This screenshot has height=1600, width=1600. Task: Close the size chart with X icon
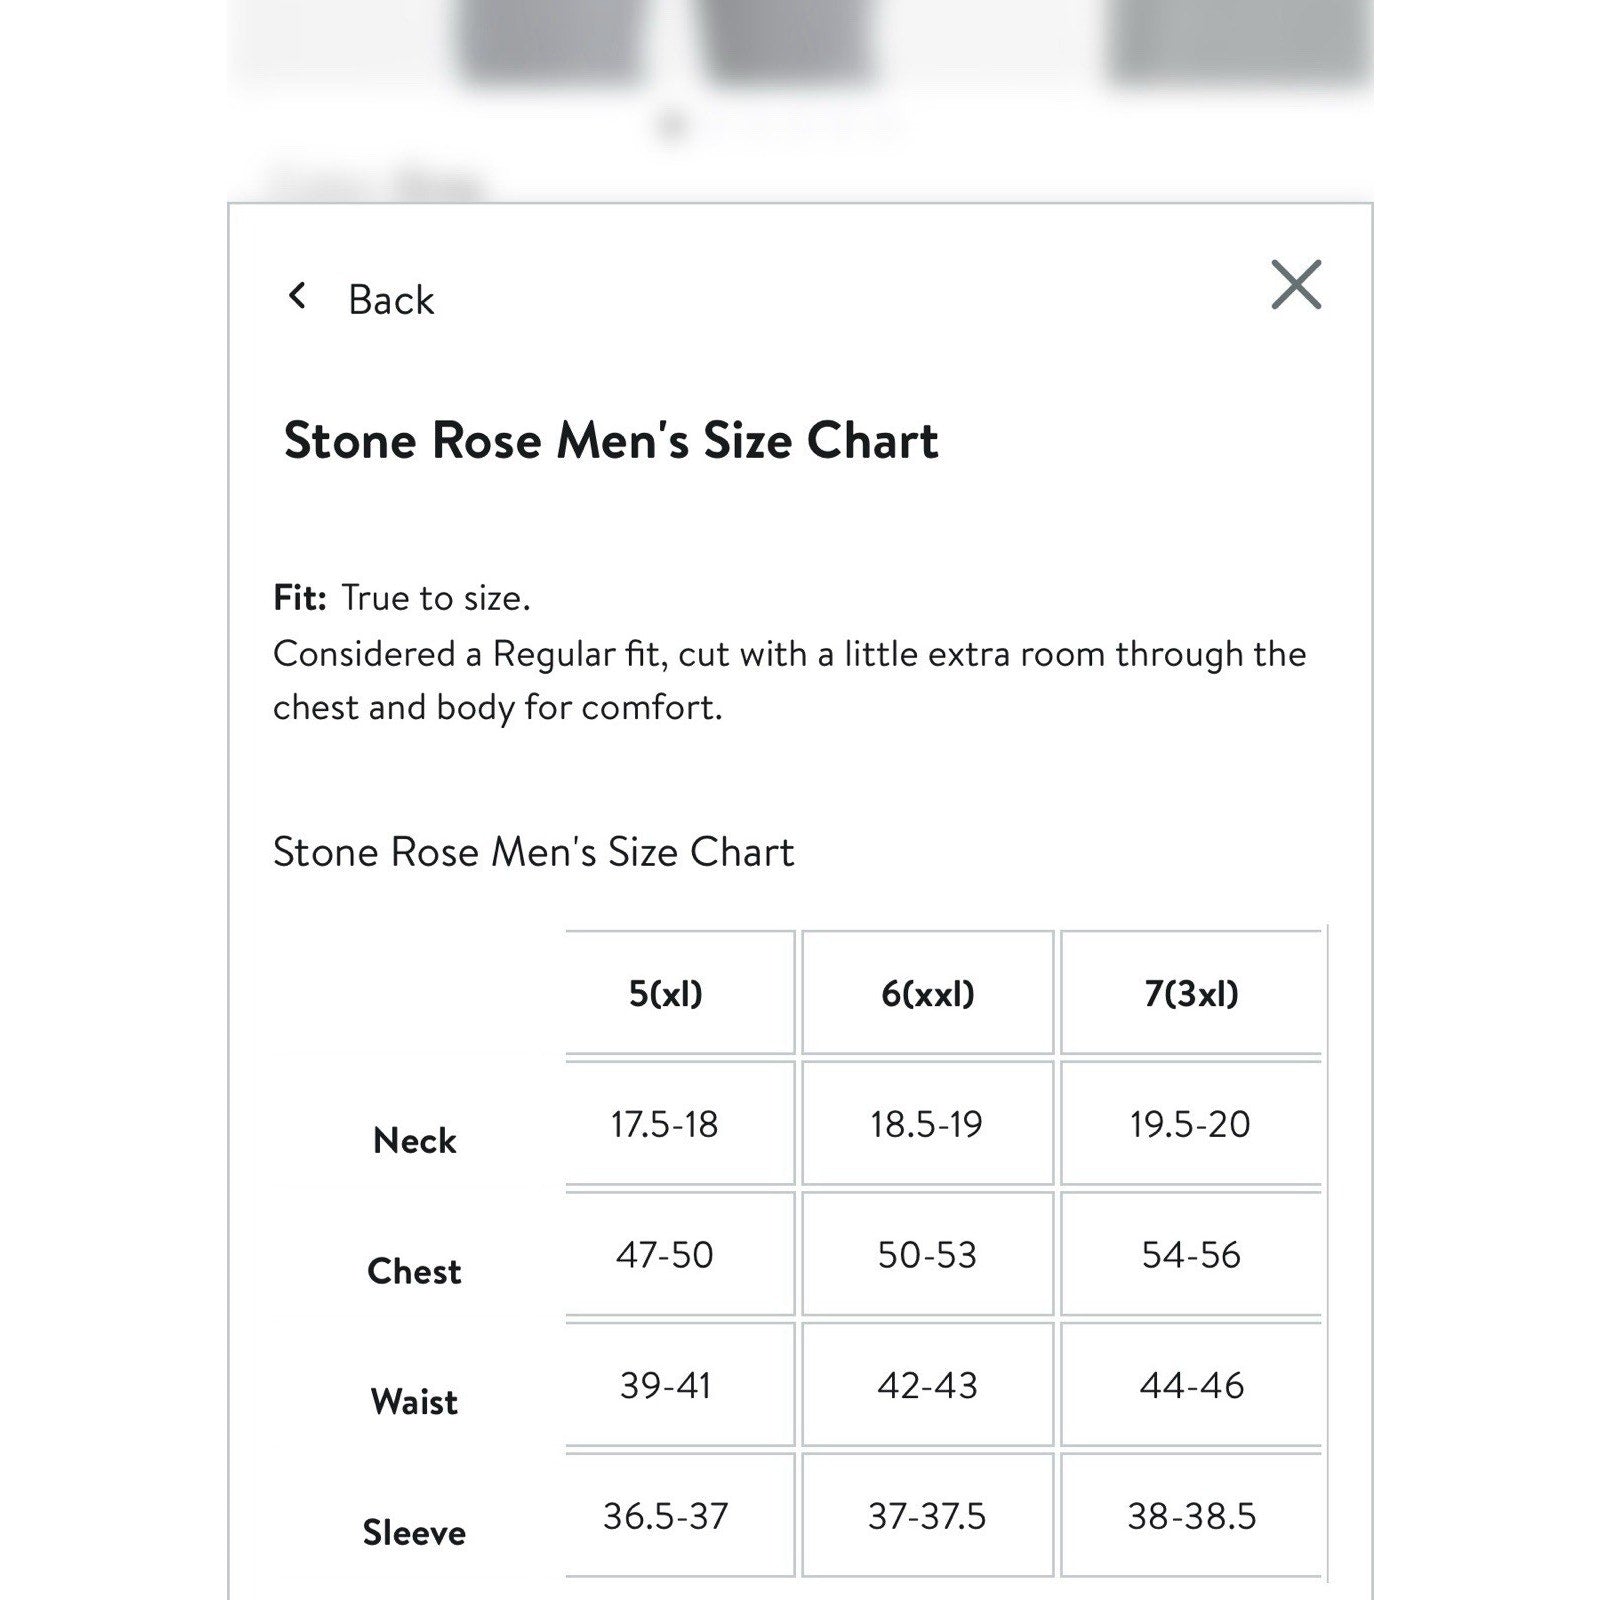(x=1296, y=285)
